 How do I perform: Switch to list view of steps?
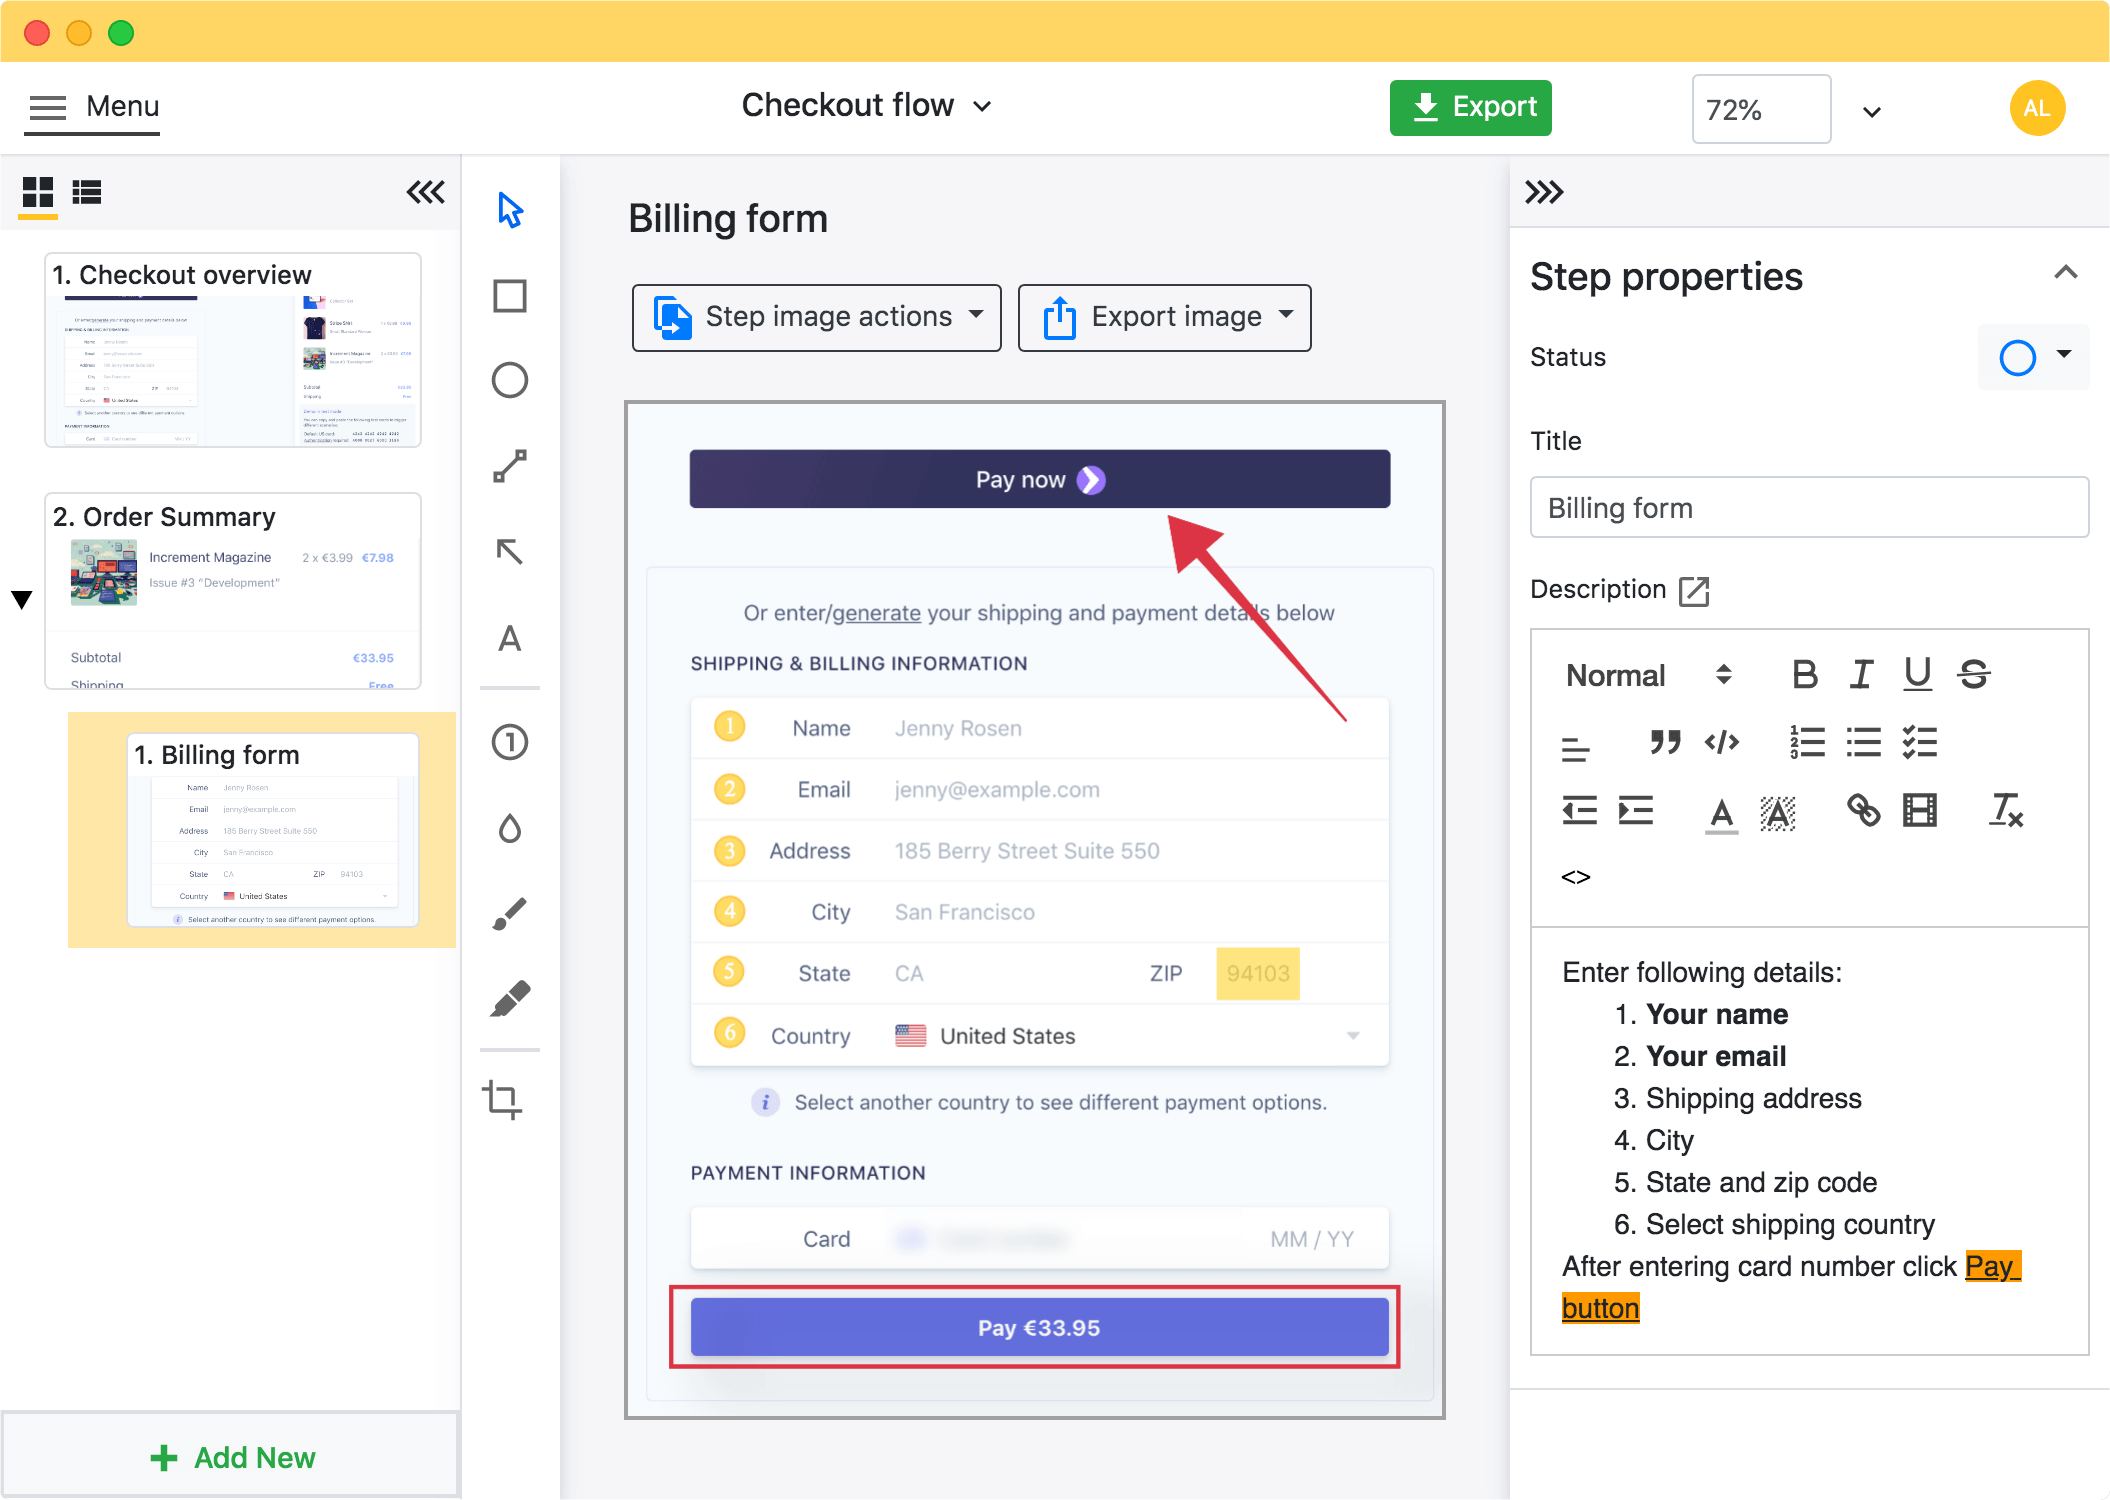point(87,192)
